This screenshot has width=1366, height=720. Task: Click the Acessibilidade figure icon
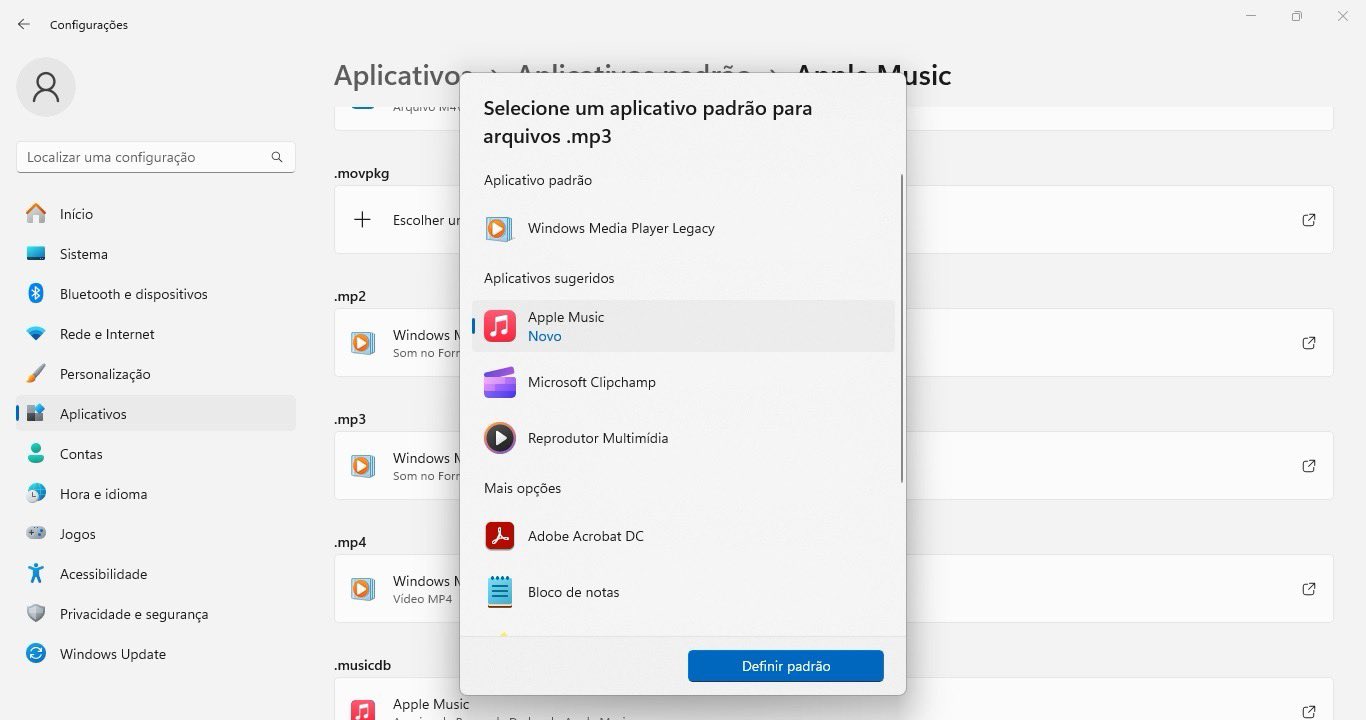pos(36,574)
